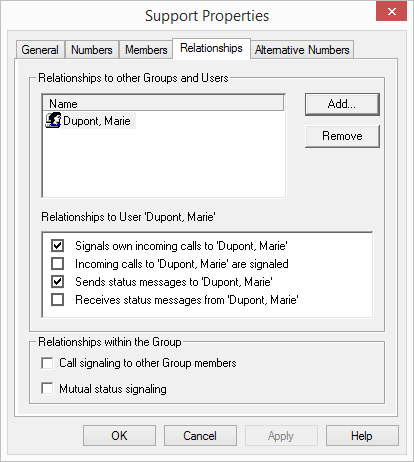The width and height of the screenshot is (414, 462).
Task: Enable Receives status messages from Dupont
Action: coord(57,300)
